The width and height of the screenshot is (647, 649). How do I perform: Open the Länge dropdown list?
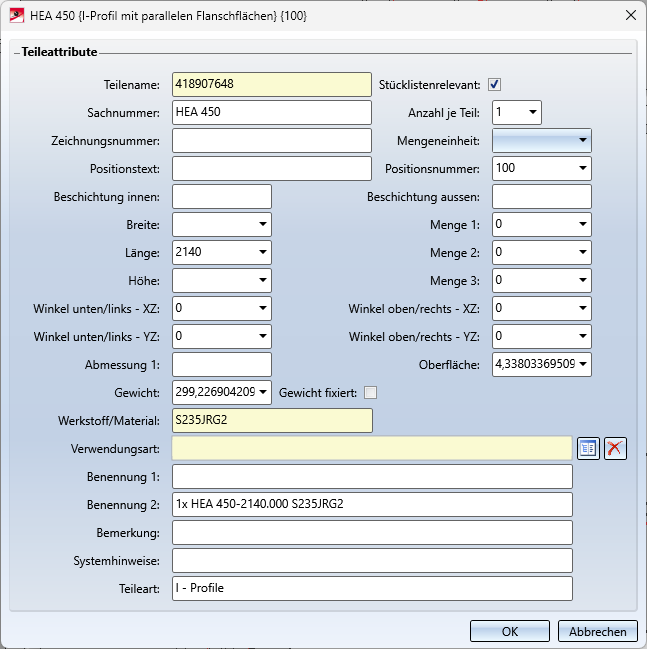263,252
